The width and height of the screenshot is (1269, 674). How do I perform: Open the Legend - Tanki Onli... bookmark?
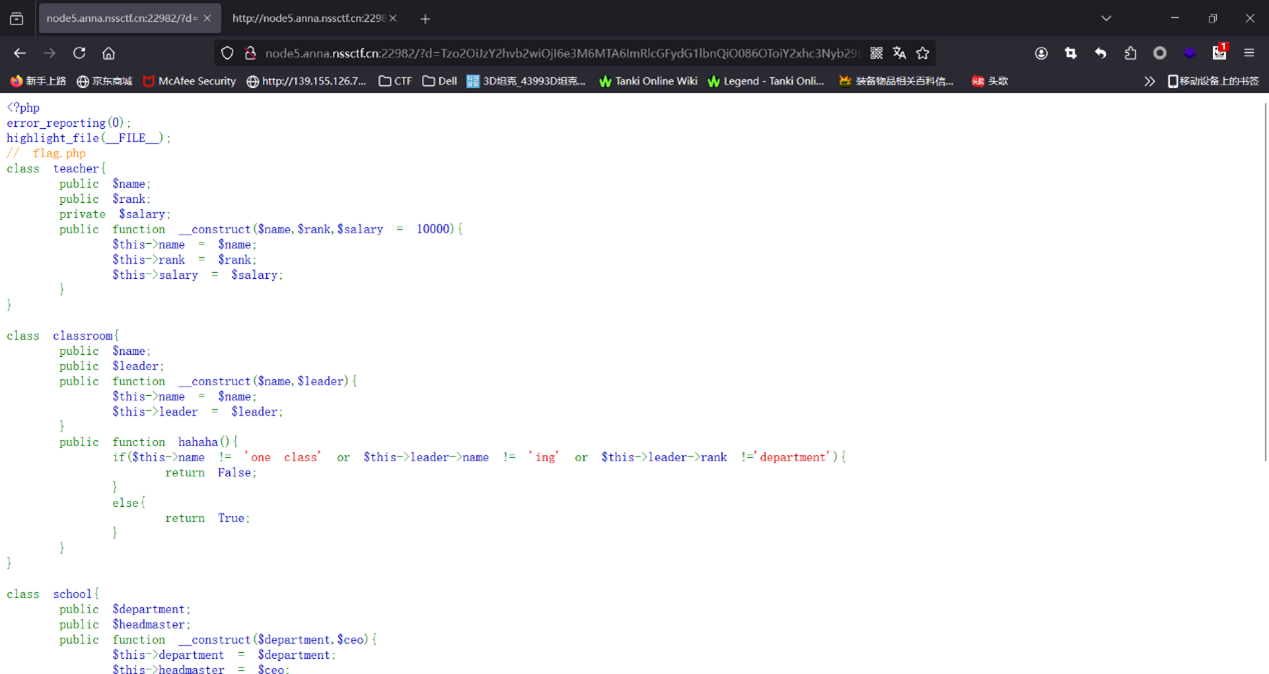765,81
